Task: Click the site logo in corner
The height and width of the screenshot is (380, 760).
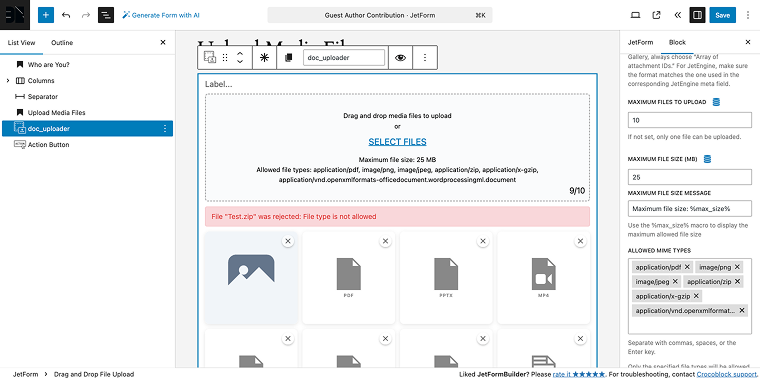Action: tap(15, 15)
